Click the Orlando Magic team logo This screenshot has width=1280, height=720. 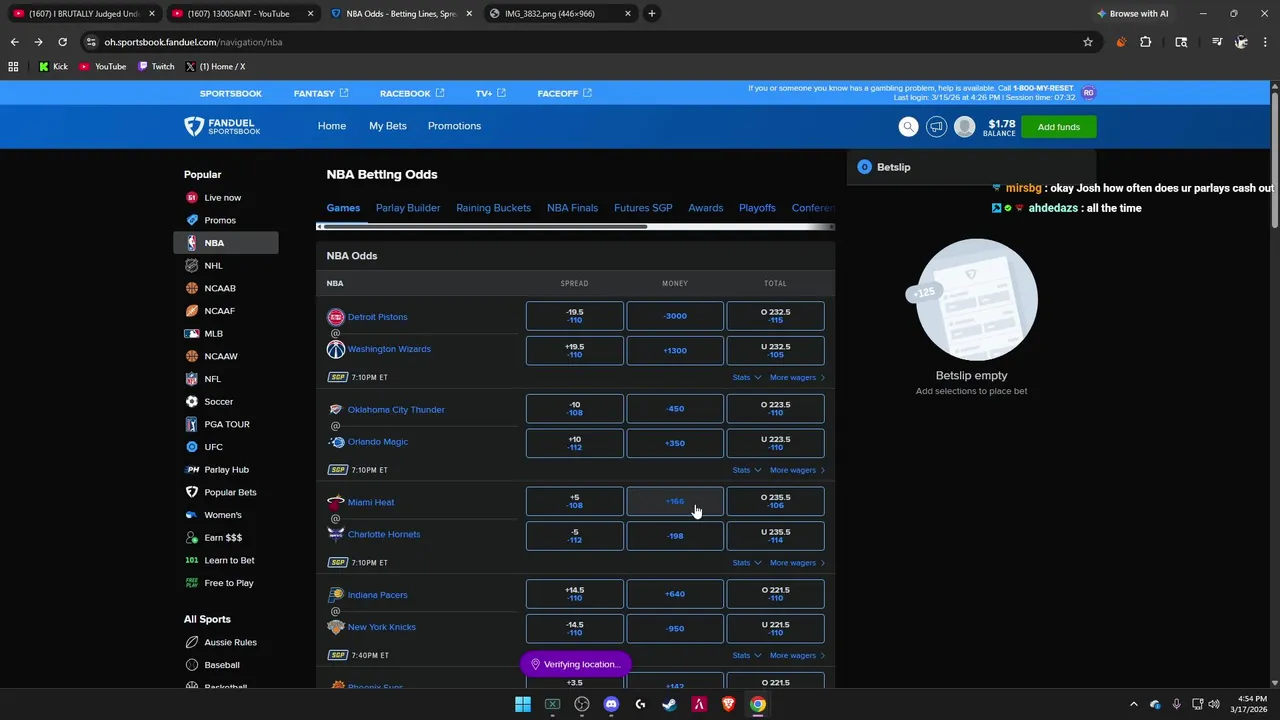click(x=335, y=442)
